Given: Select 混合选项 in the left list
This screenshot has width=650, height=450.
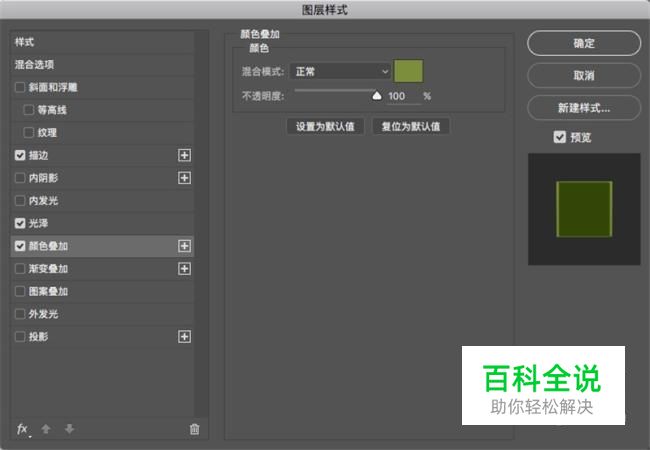Looking at the screenshot, I should click(x=34, y=65).
